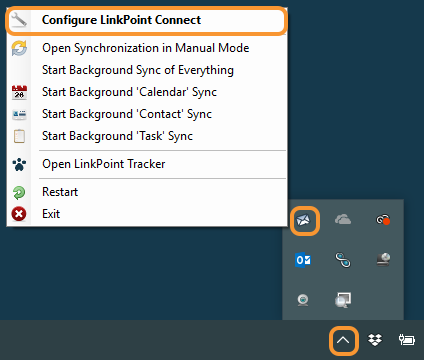Click the overlapping monitors tray icon

[343, 300]
